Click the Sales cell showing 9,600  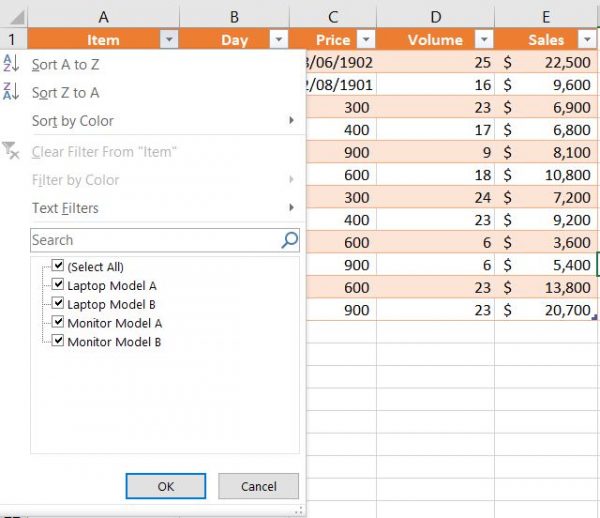tap(546, 85)
